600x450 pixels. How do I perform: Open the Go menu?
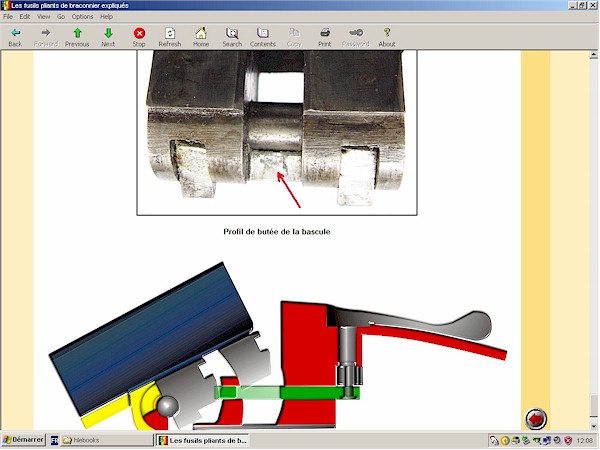pos(61,16)
